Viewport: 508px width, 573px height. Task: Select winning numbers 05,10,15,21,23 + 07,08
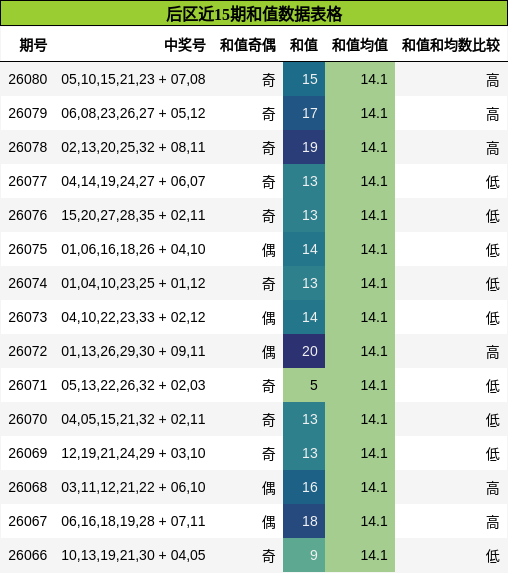click(x=133, y=79)
